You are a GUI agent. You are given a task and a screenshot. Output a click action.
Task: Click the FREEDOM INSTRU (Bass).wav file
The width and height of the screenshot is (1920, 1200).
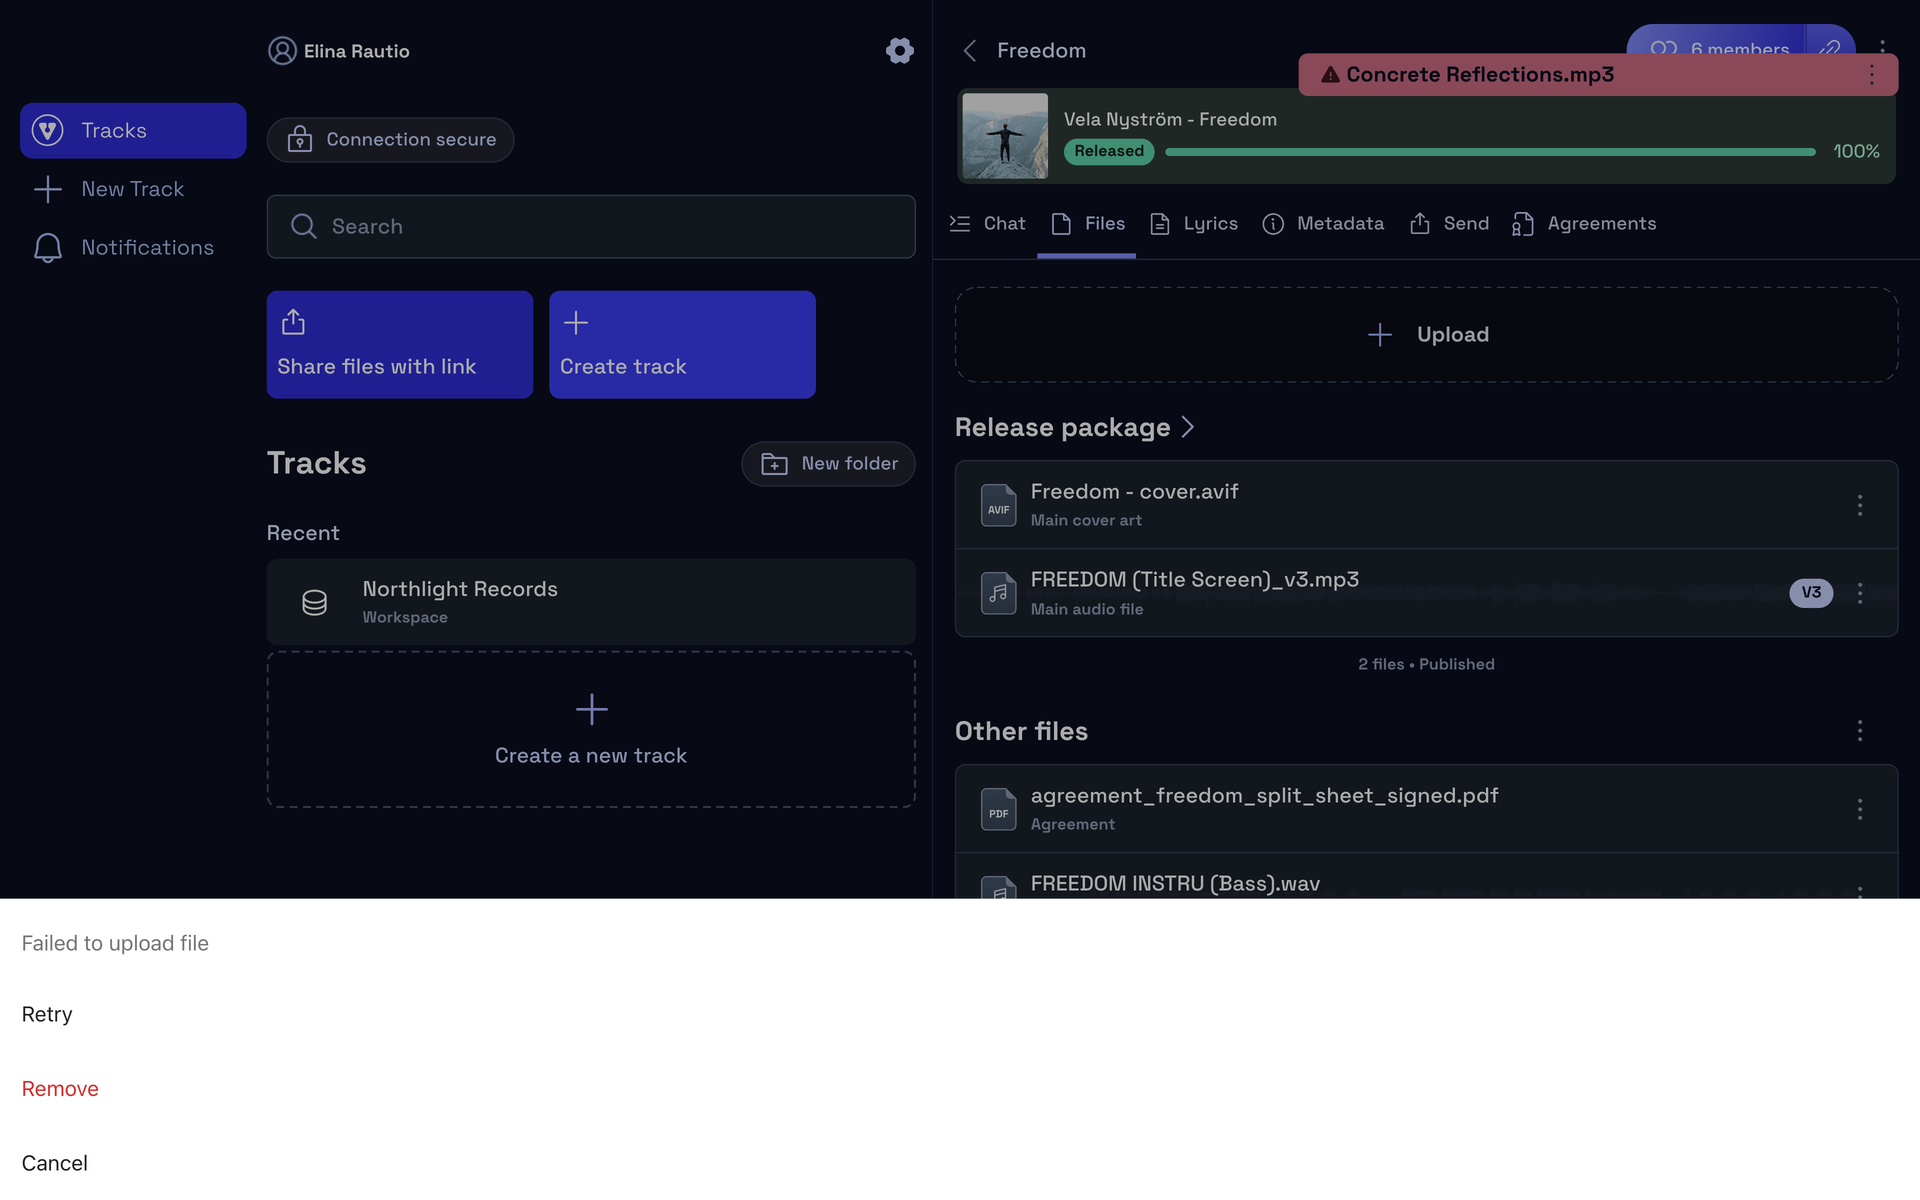(1426, 878)
